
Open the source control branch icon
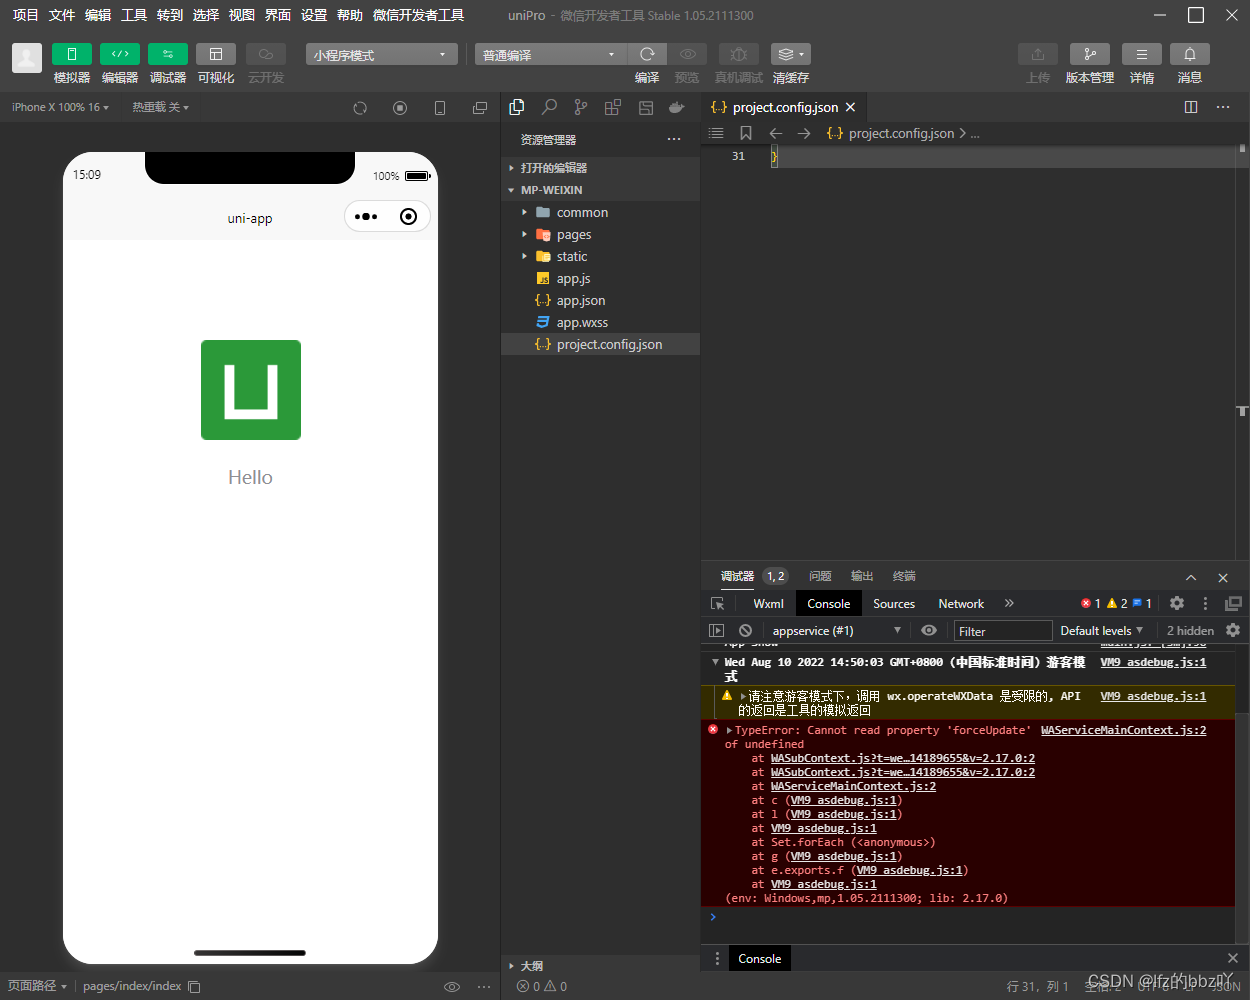[x=581, y=107]
